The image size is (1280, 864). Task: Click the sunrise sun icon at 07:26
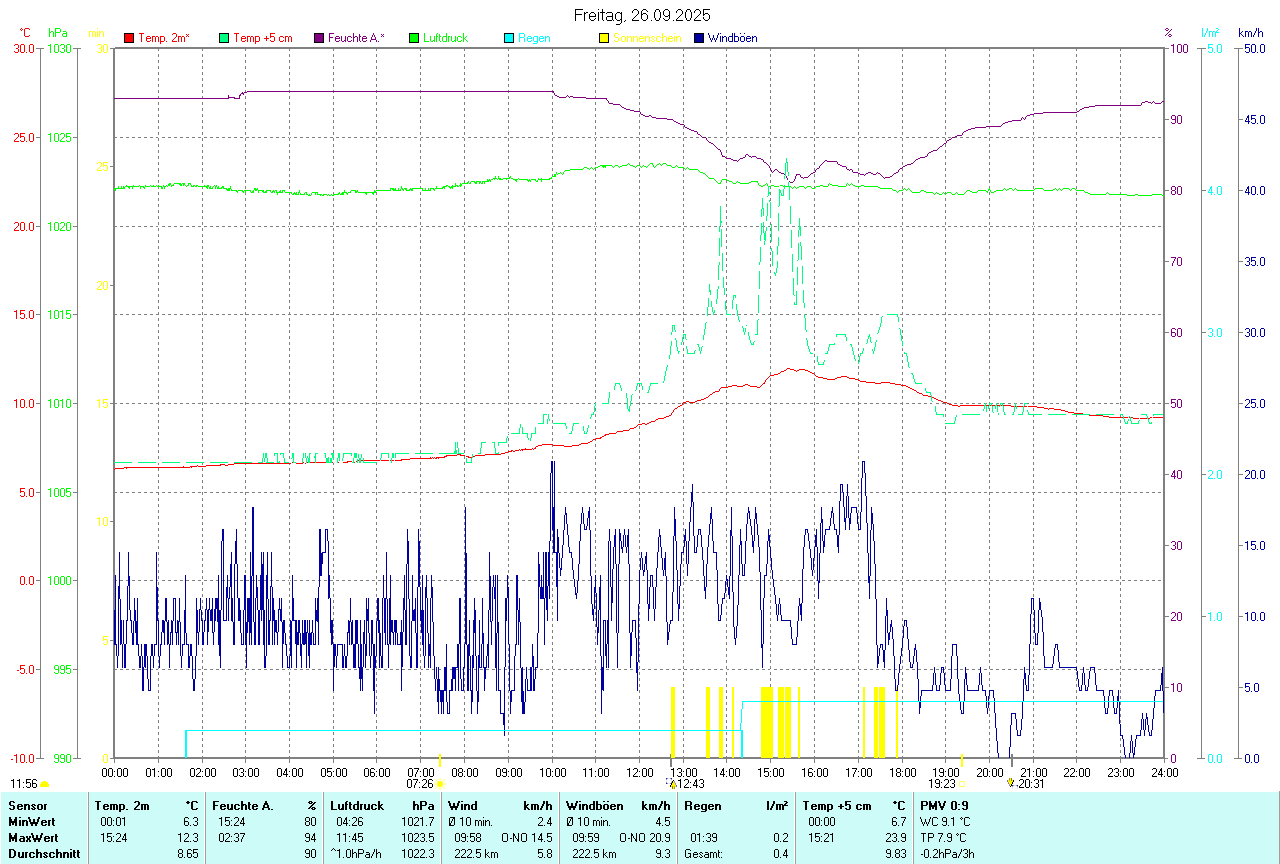440,784
